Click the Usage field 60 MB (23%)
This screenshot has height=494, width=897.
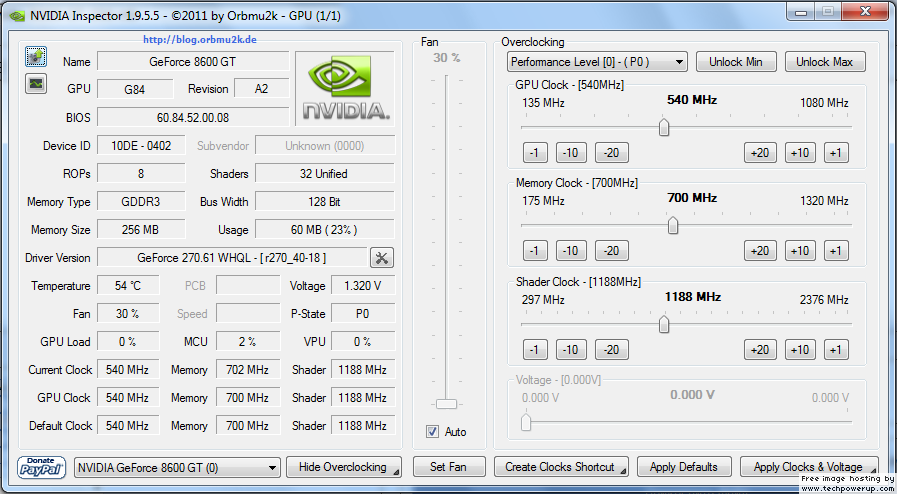[x=324, y=230]
